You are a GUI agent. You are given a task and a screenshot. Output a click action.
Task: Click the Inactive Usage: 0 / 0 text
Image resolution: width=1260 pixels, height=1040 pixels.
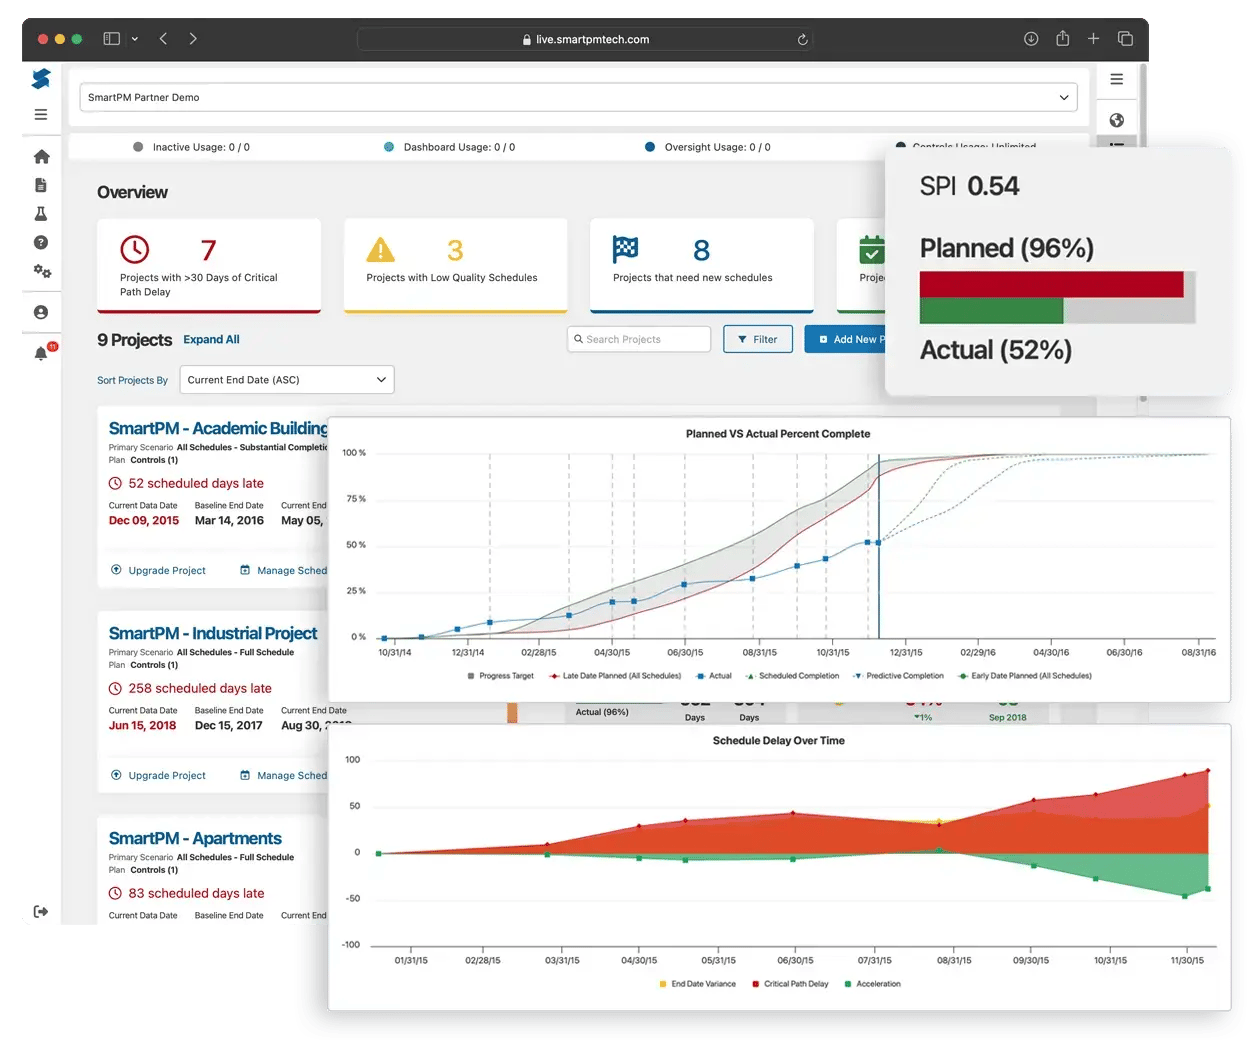tap(201, 147)
